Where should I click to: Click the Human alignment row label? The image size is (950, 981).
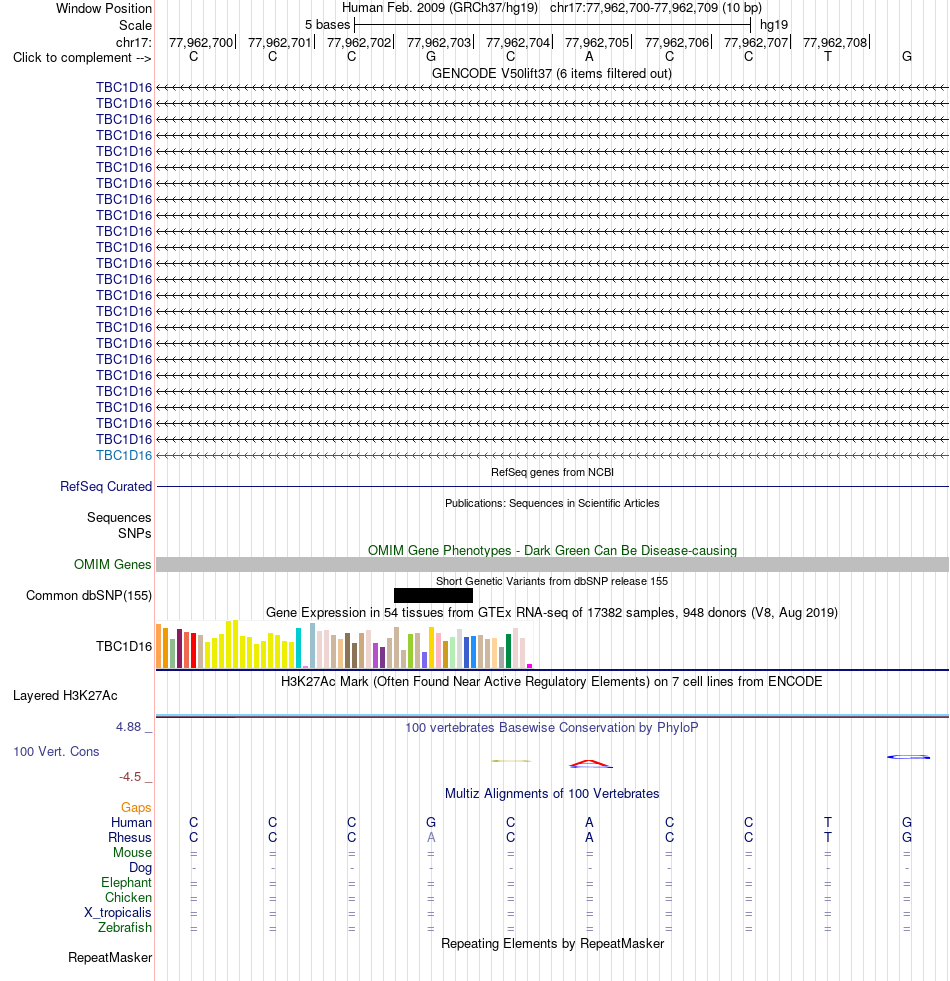pos(131,822)
